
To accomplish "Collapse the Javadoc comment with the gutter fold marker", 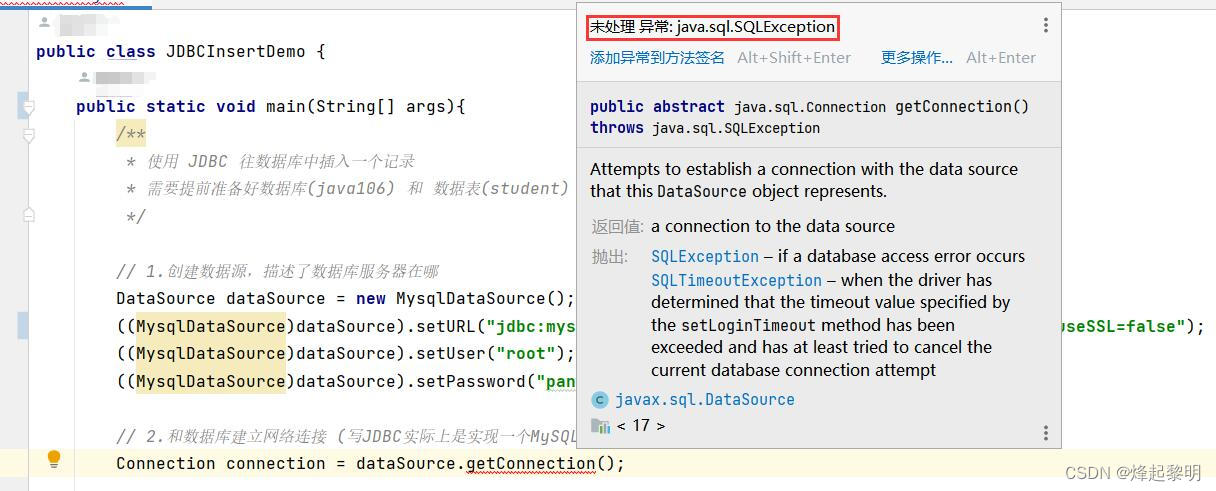I will click(29, 134).
